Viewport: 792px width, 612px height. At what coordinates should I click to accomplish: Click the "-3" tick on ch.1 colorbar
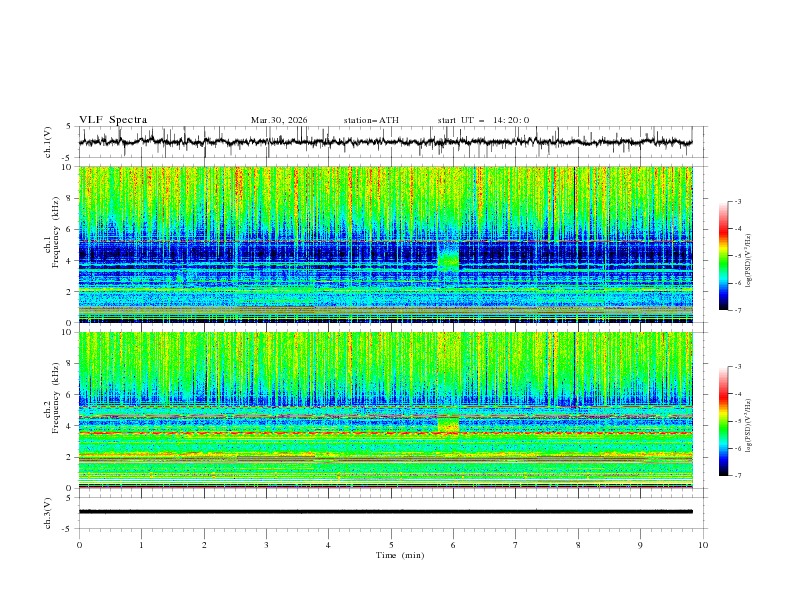coord(737,201)
